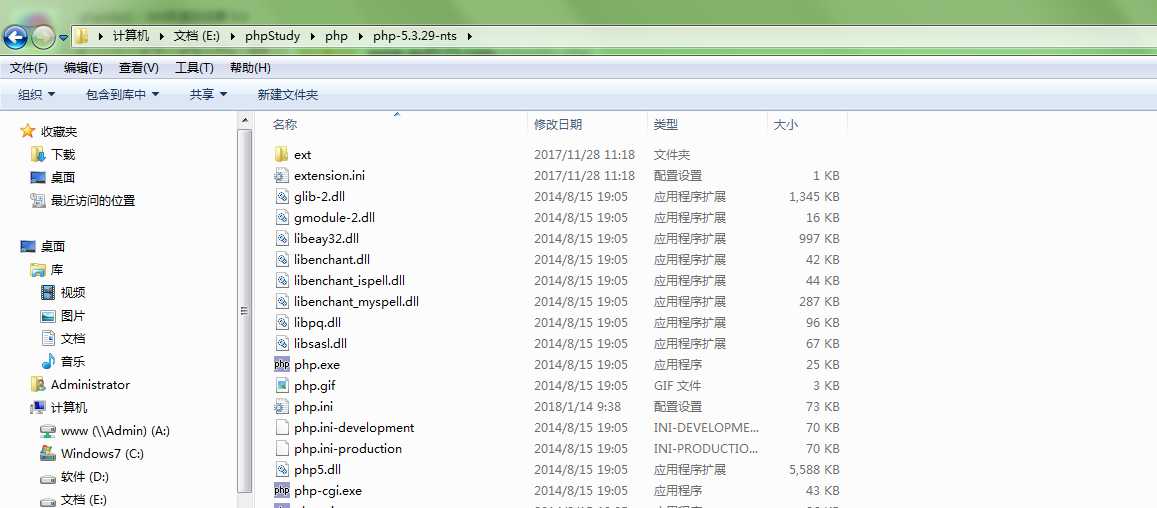The height and width of the screenshot is (508, 1157).
Task: Click php-5.3.29-nts in address breadcrumb
Action: click(x=415, y=35)
